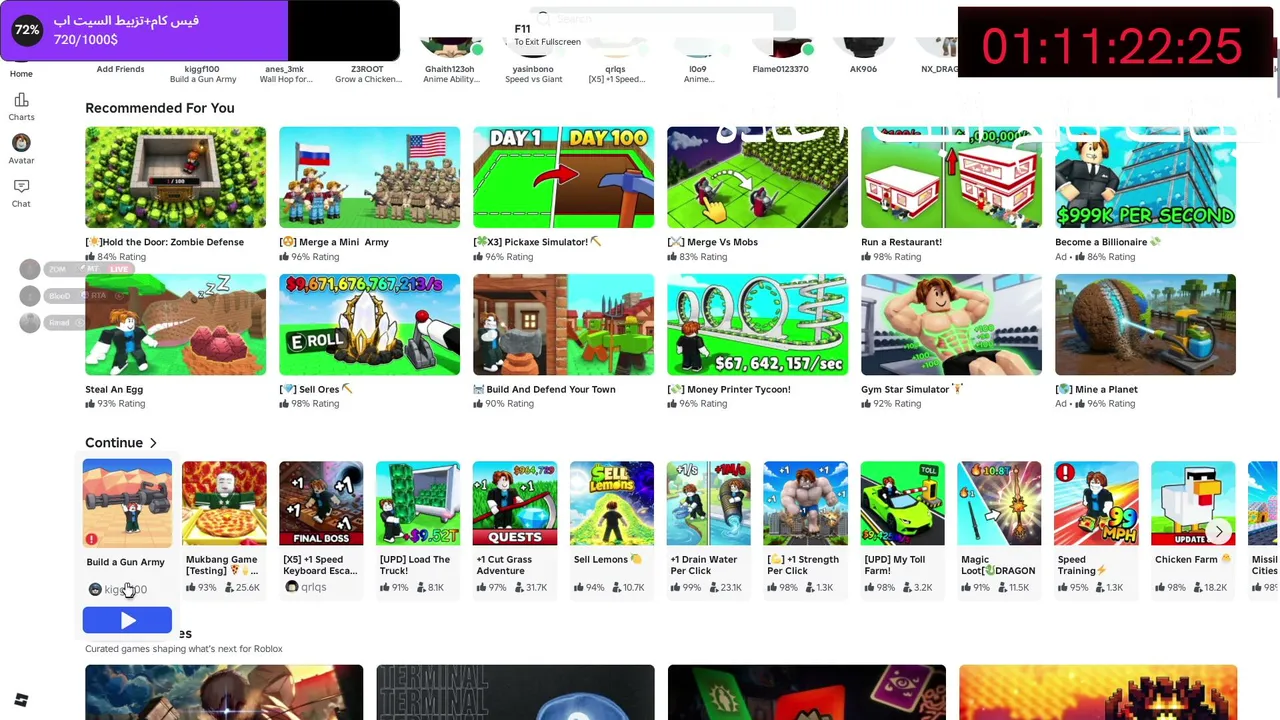1280x720 pixels.
Task: Click the qrlqs creator name under Keyboard Escape
Action: click(313, 588)
